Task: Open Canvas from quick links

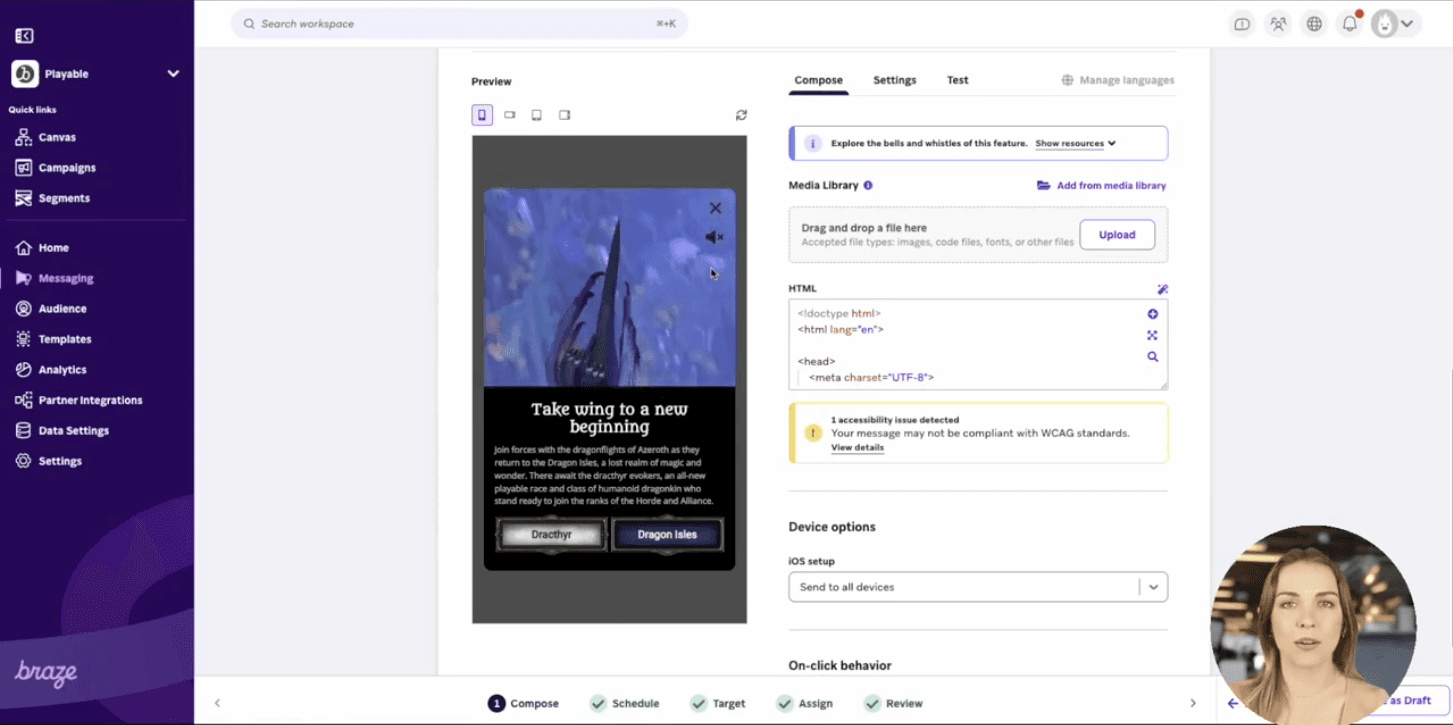Action: click(57, 137)
